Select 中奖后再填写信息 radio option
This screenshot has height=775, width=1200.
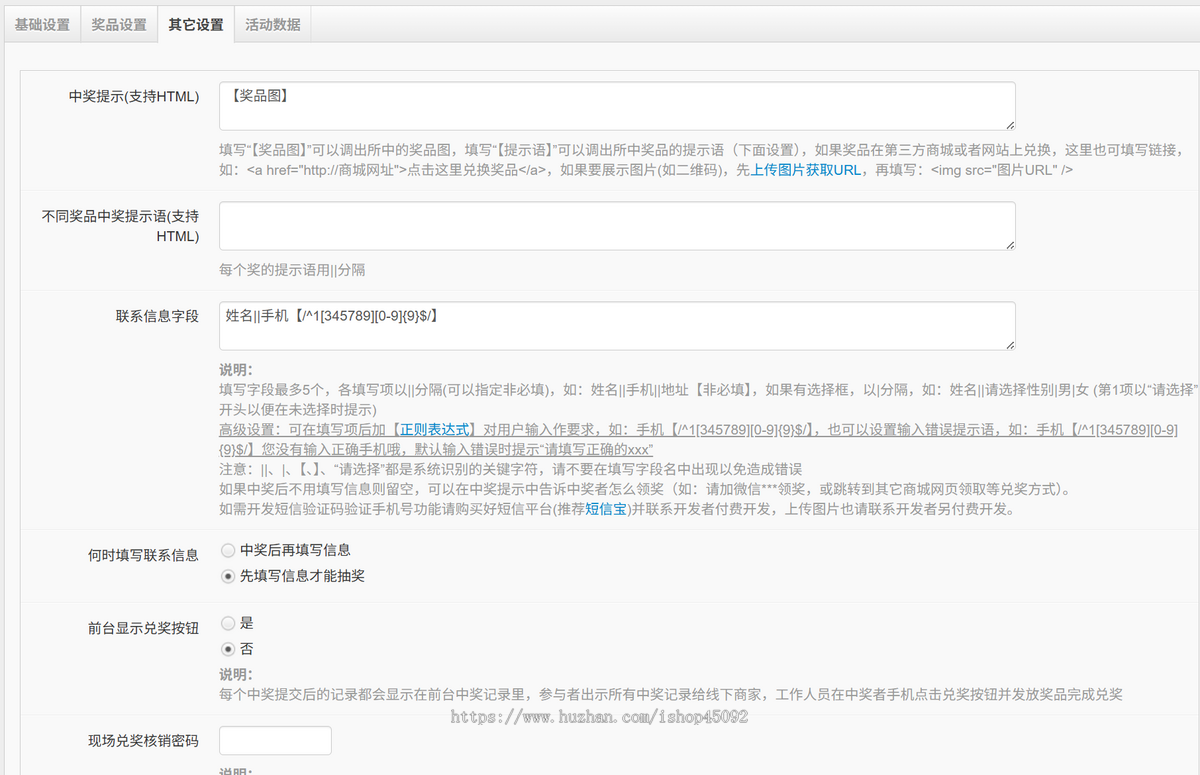coord(228,550)
